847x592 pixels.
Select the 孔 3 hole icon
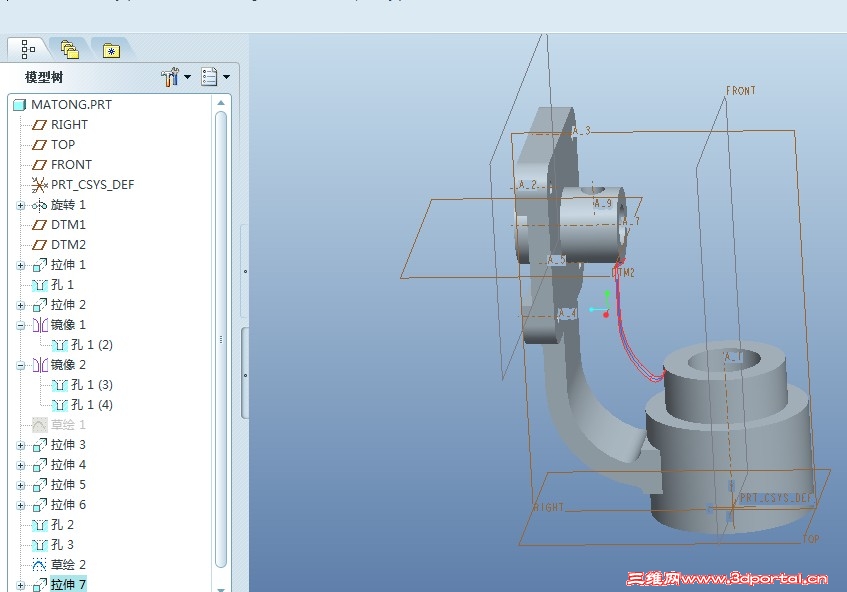39,545
